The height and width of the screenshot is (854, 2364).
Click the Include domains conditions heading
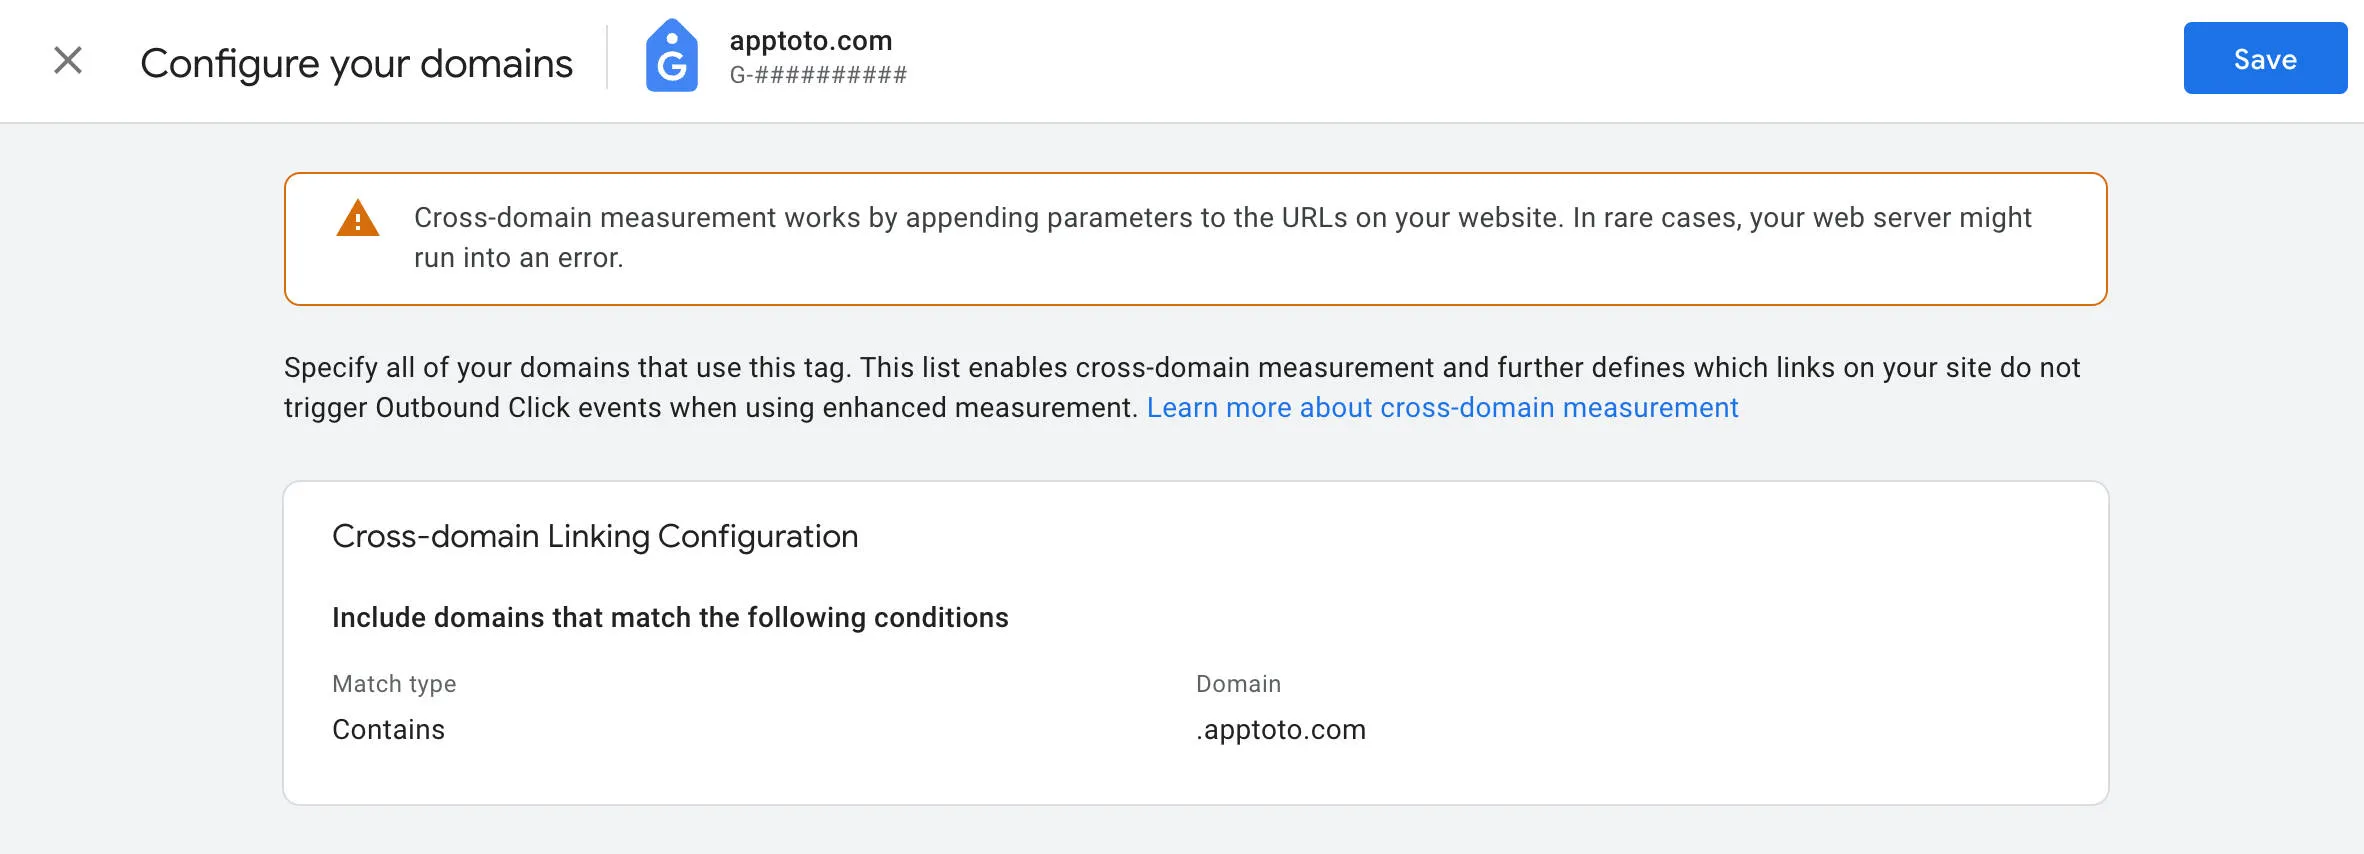click(671, 617)
